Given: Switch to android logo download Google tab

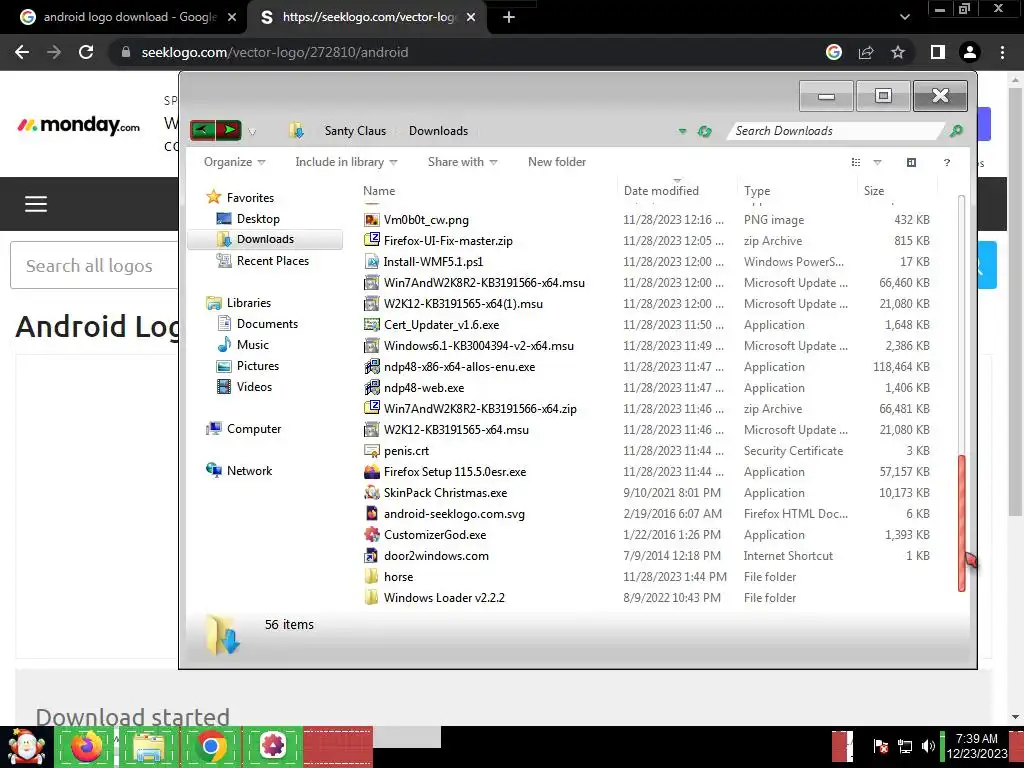Looking at the screenshot, I should point(127,17).
